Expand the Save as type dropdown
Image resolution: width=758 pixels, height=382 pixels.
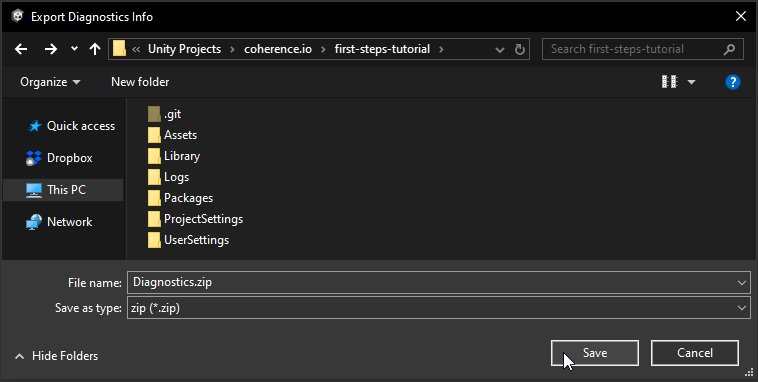coord(742,308)
